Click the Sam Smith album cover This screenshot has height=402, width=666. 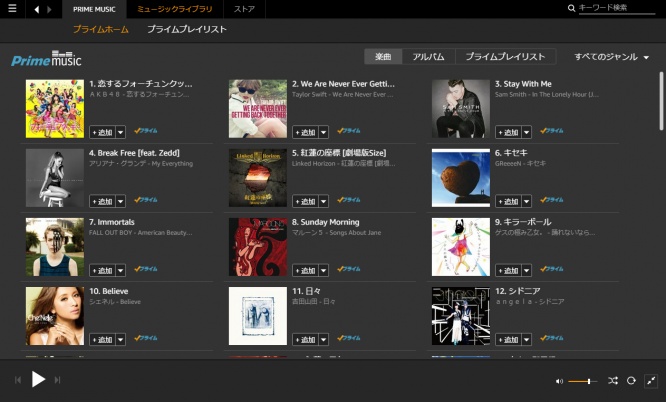click(x=461, y=109)
